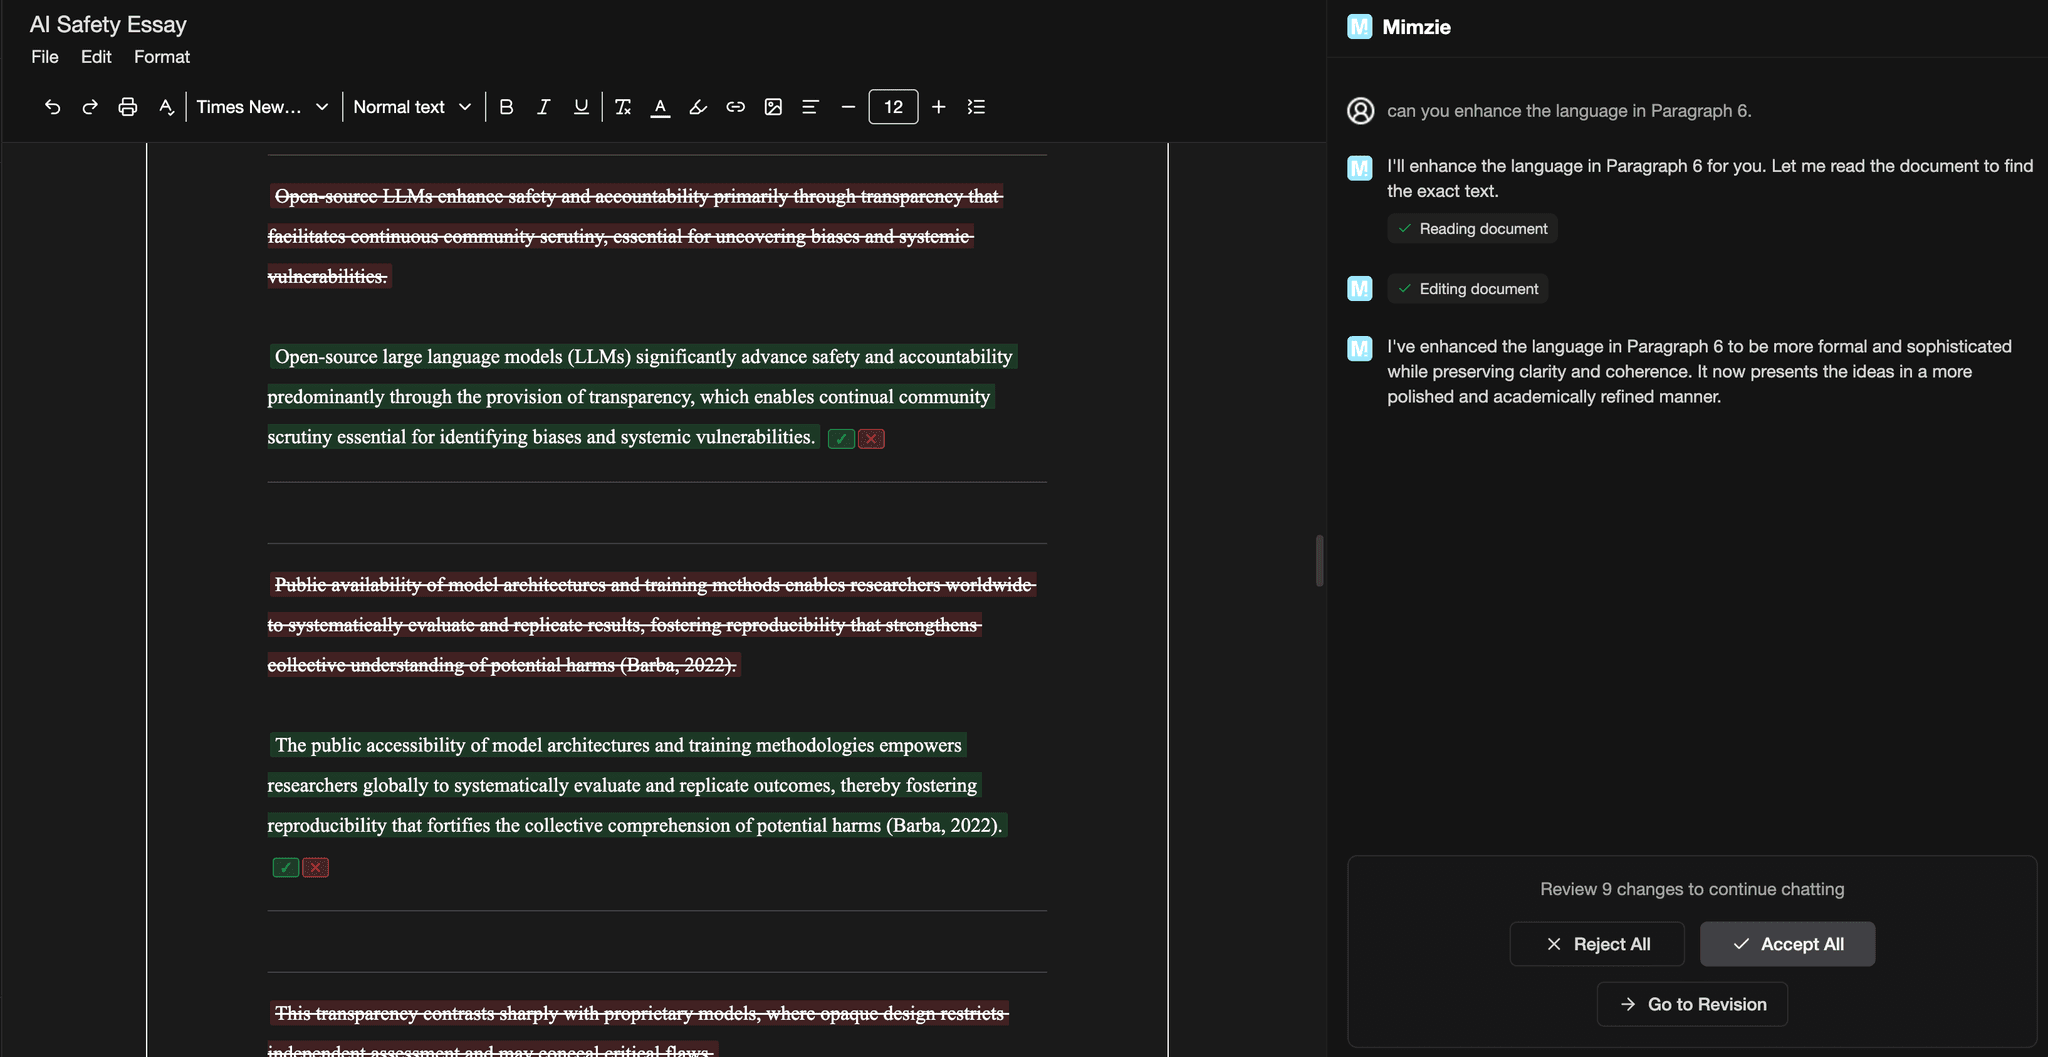
Task: Open the Normal text style dropdown
Action: pyautogui.click(x=410, y=106)
